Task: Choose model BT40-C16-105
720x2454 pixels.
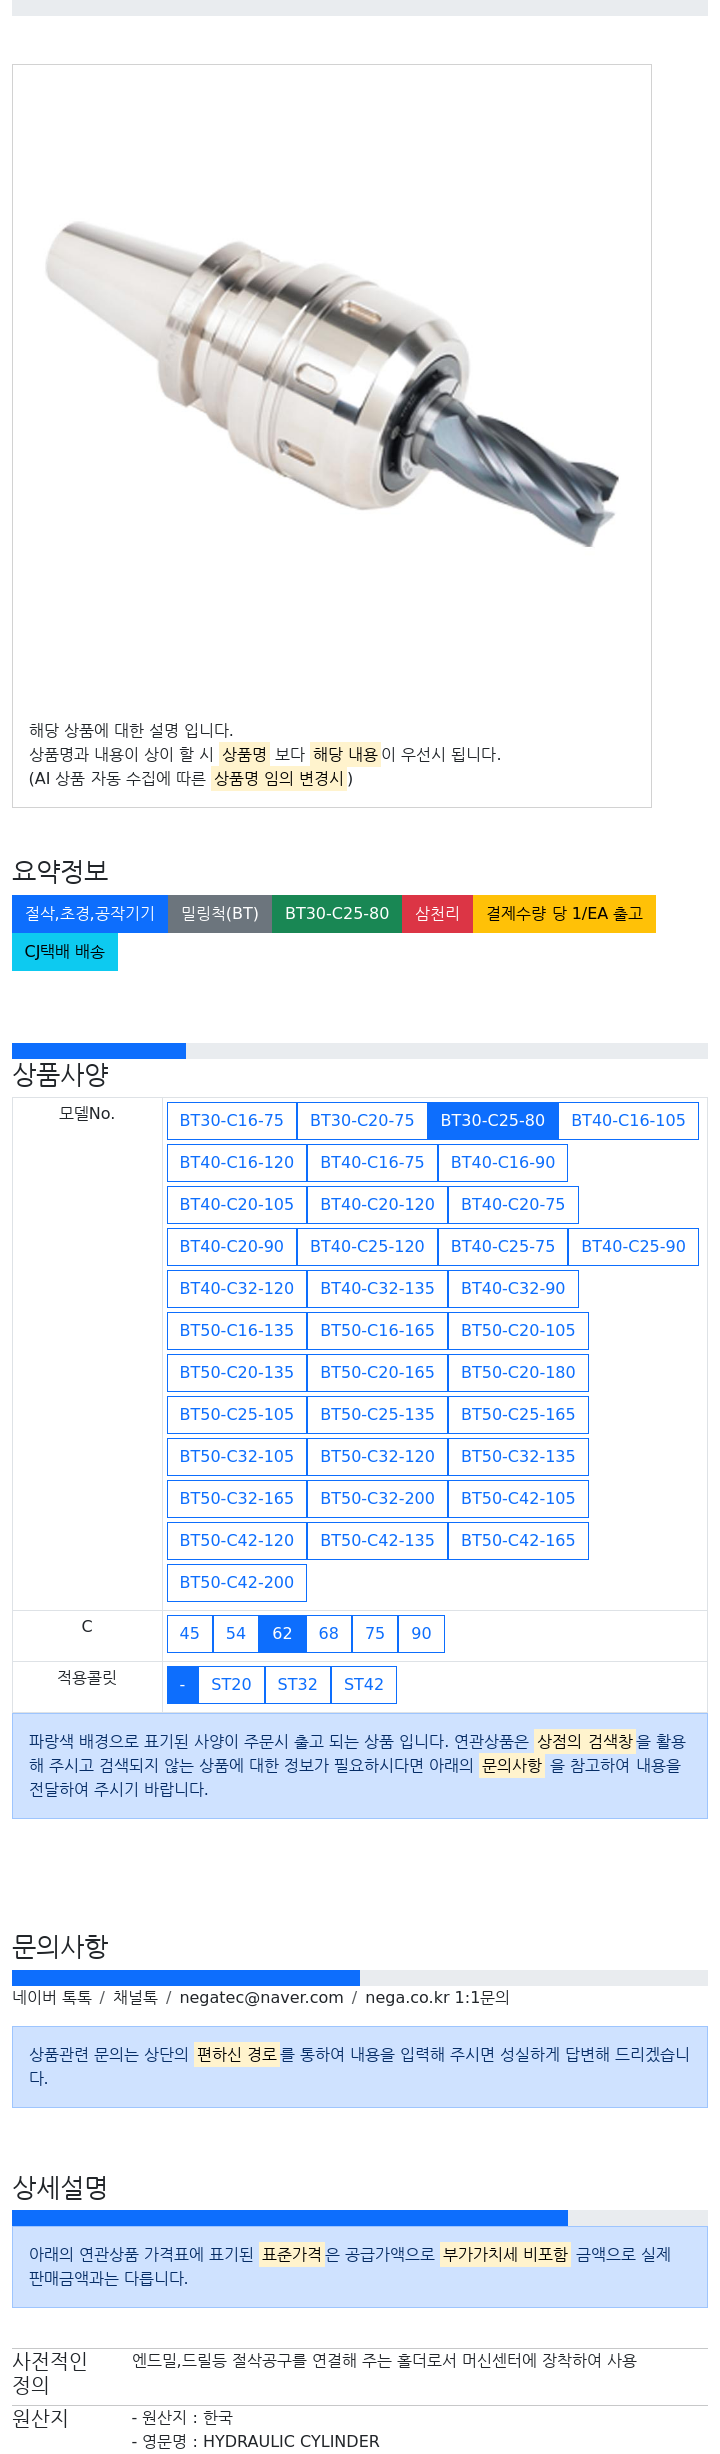Action: pos(628,1121)
